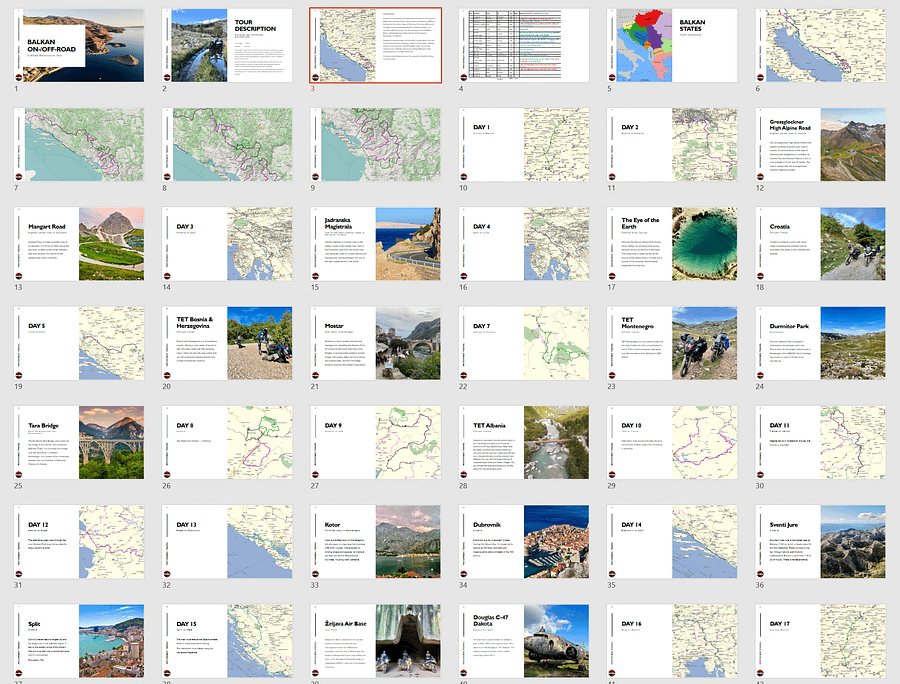
Task: Select the Jadranska Magistrala slide
Action: click(x=375, y=244)
